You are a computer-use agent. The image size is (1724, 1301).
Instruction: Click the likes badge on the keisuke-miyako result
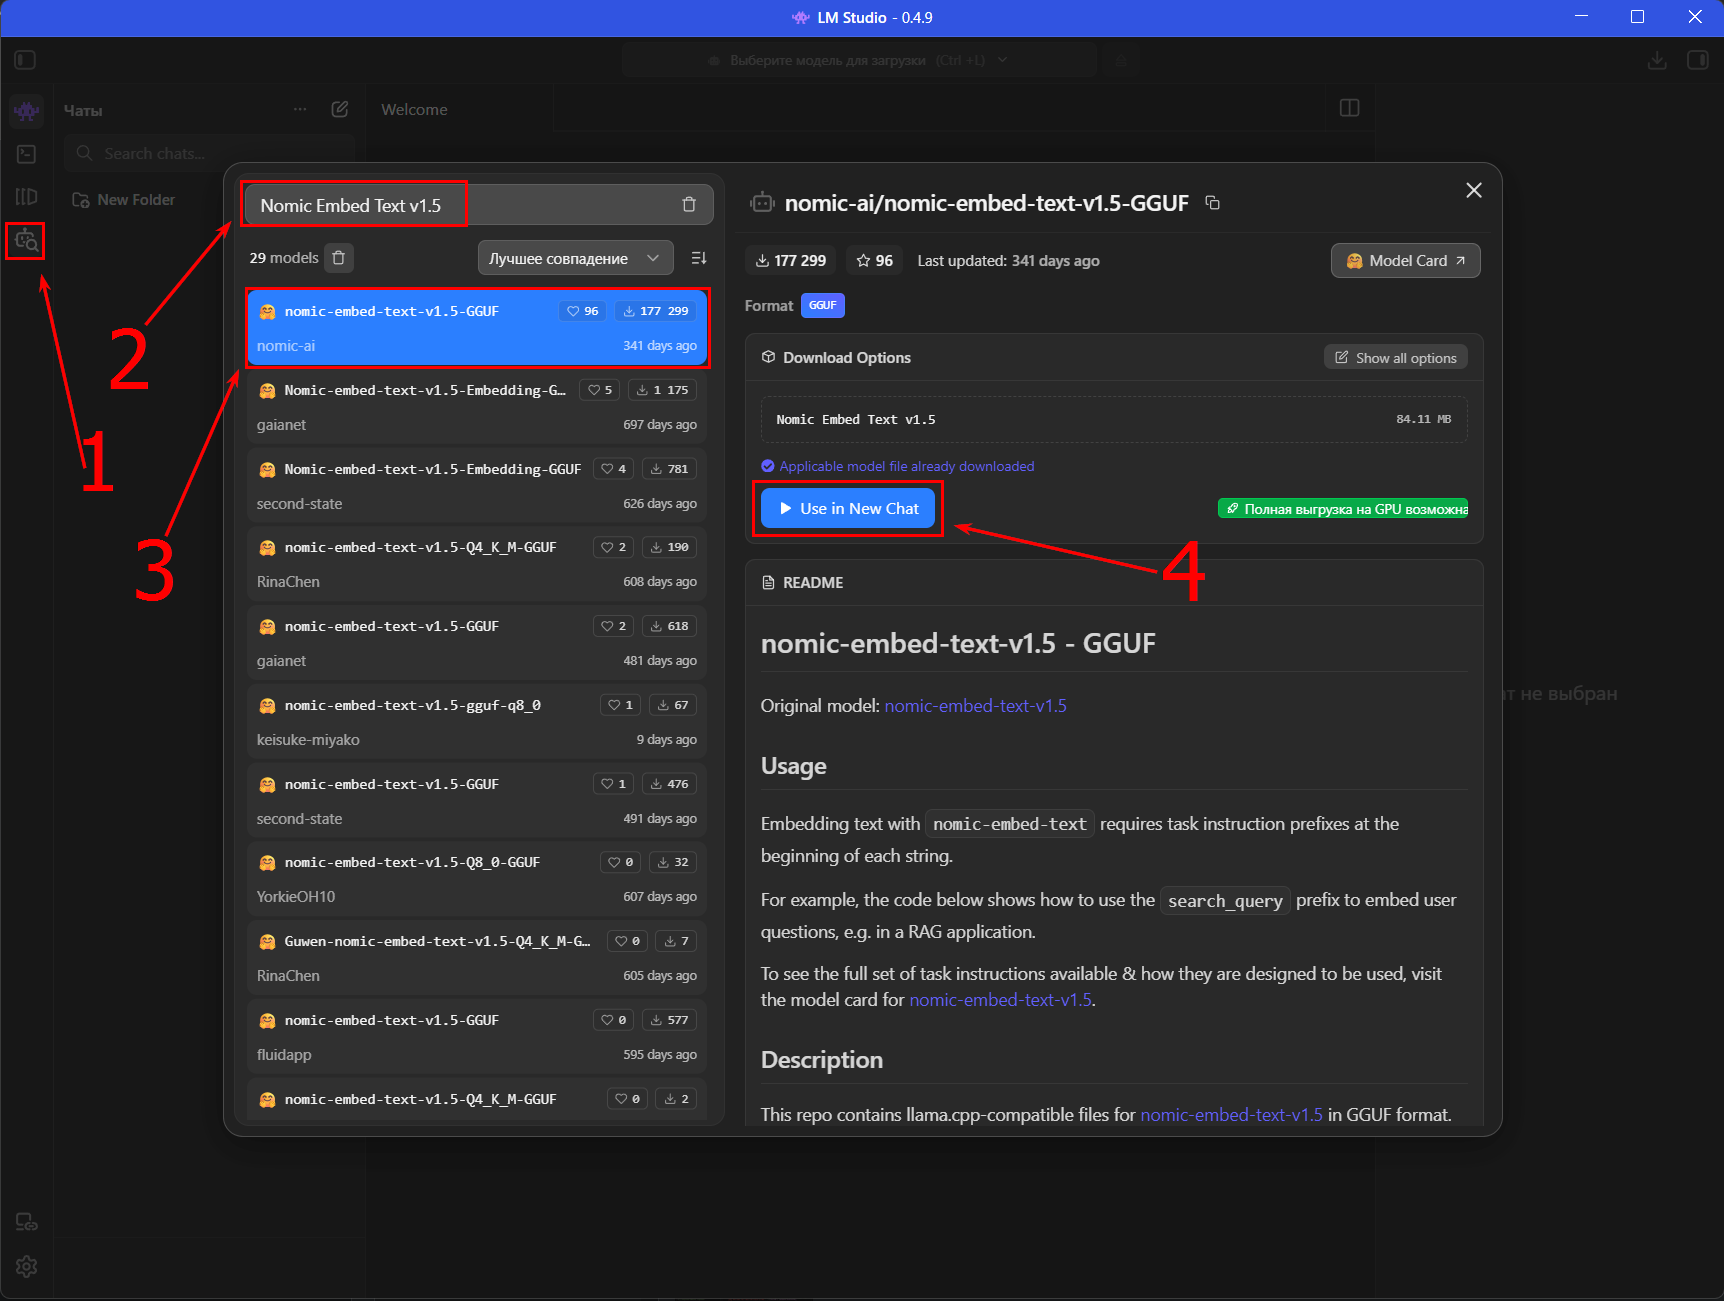pyautogui.click(x=620, y=705)
